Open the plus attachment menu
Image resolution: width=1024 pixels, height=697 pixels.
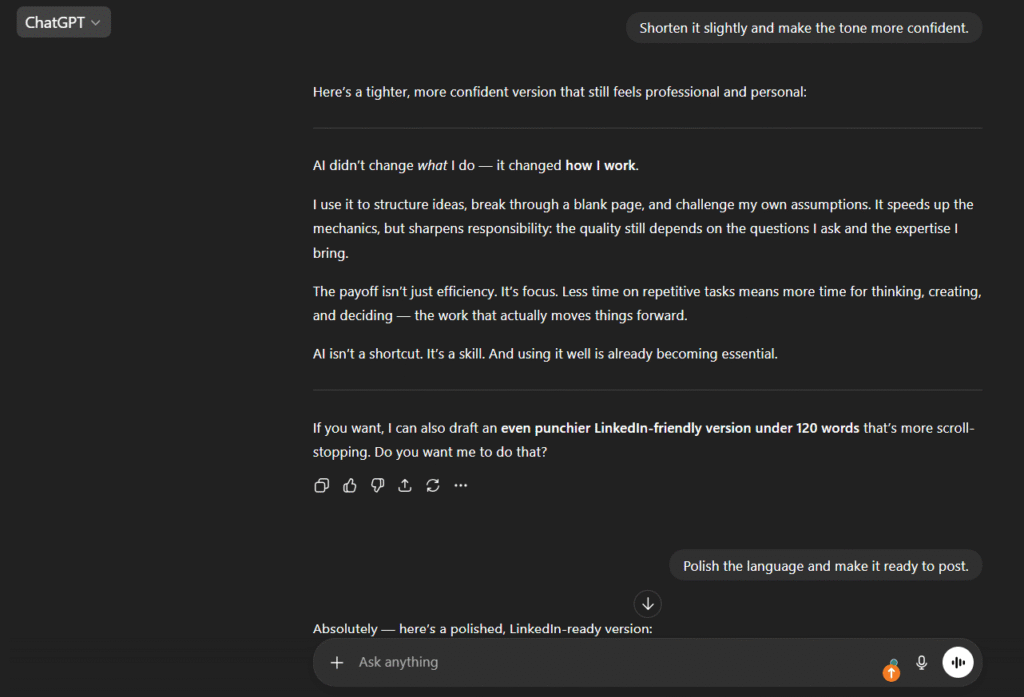337,662
